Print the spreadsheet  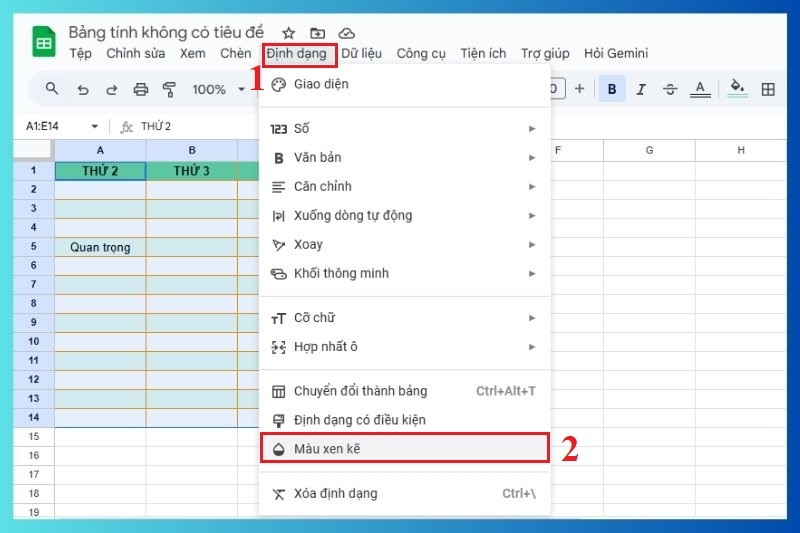[x=140, y=90]
